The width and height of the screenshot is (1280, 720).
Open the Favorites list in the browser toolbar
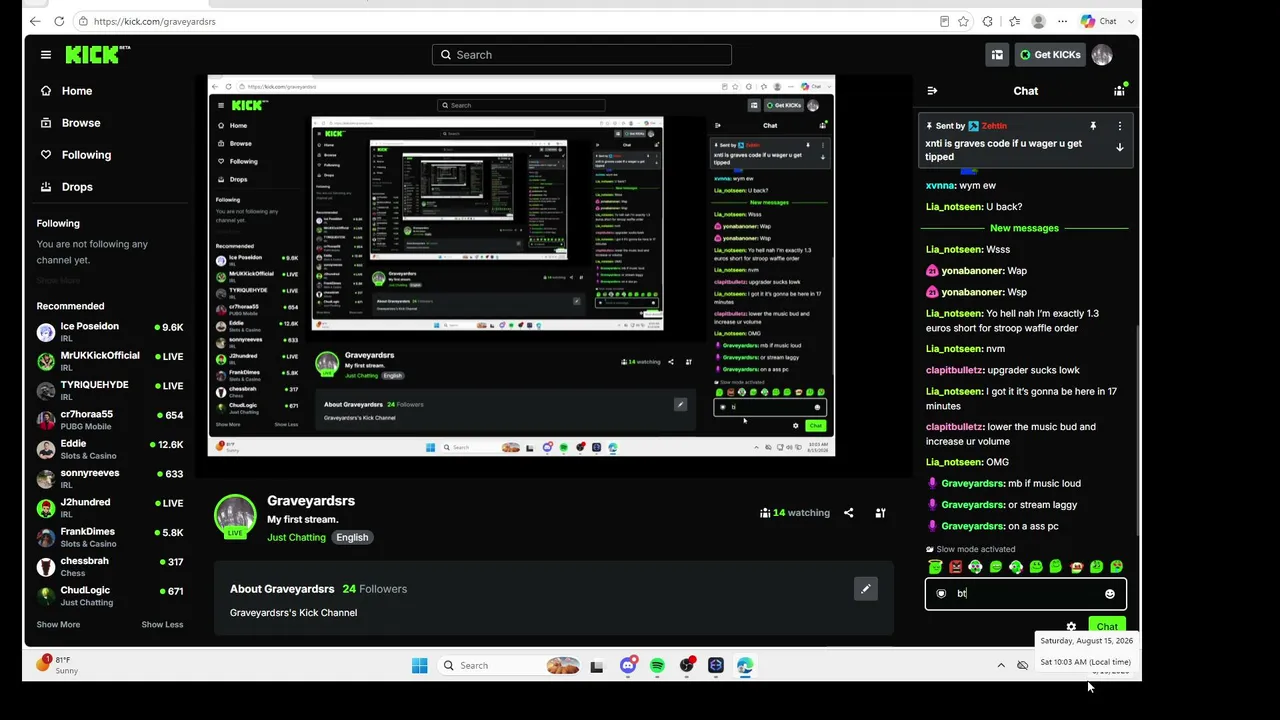(1014, 21)
